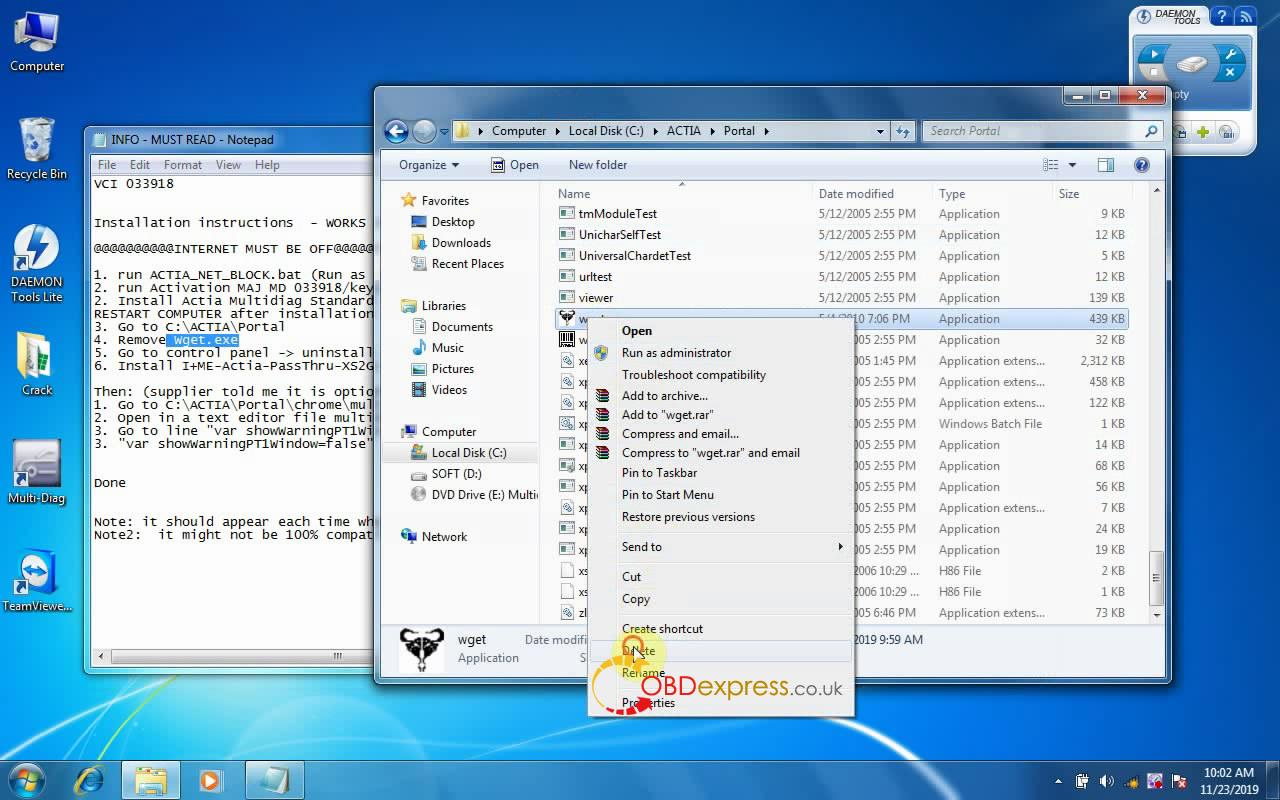
Task: Select UniversalChardetTest in the file list
Action: [635, 256]
